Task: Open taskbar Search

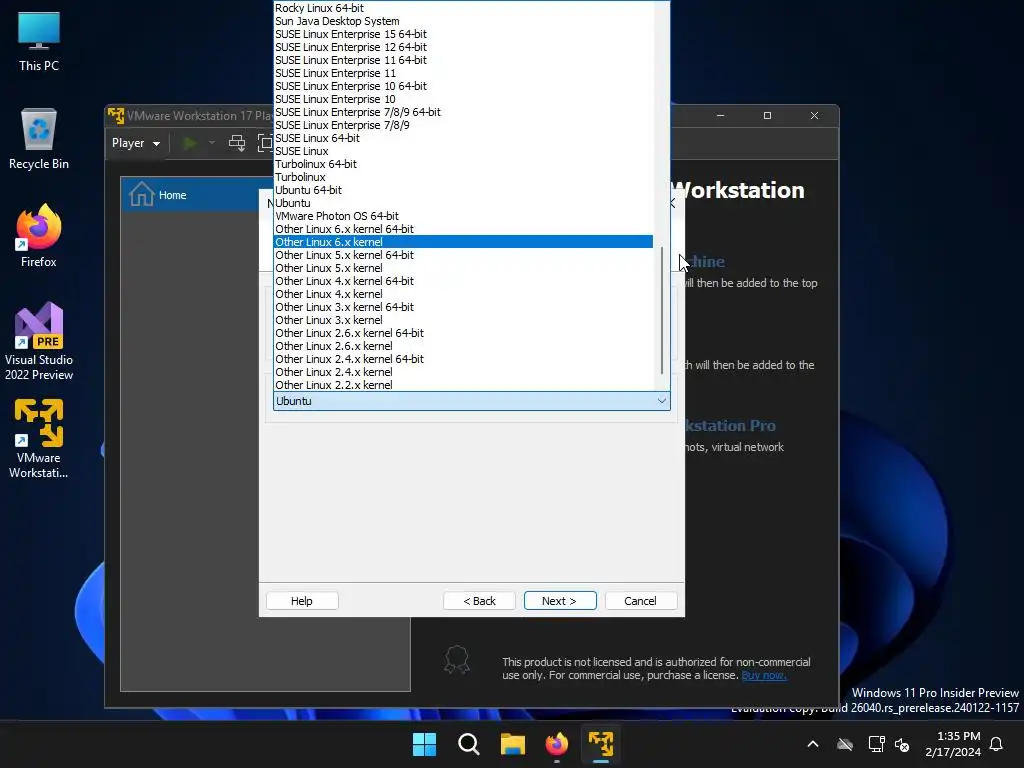Action: tap(468, 744)
